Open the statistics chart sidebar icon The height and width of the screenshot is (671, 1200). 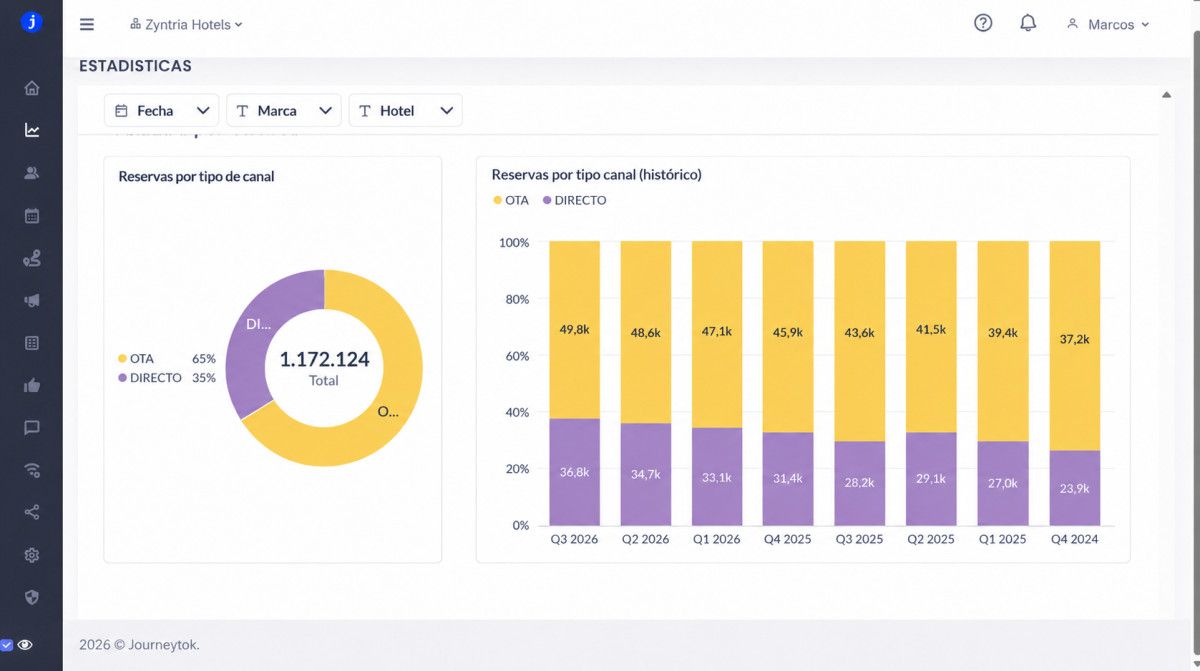[x=32, y=130]
